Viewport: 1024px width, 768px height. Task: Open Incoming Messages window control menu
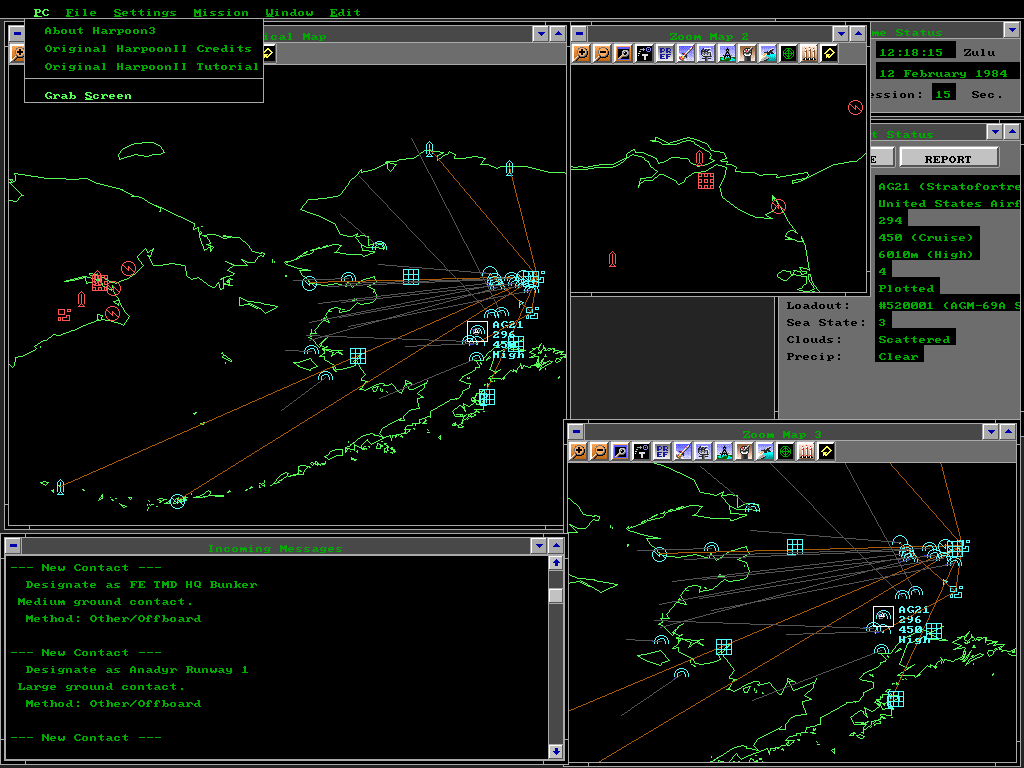13,546
